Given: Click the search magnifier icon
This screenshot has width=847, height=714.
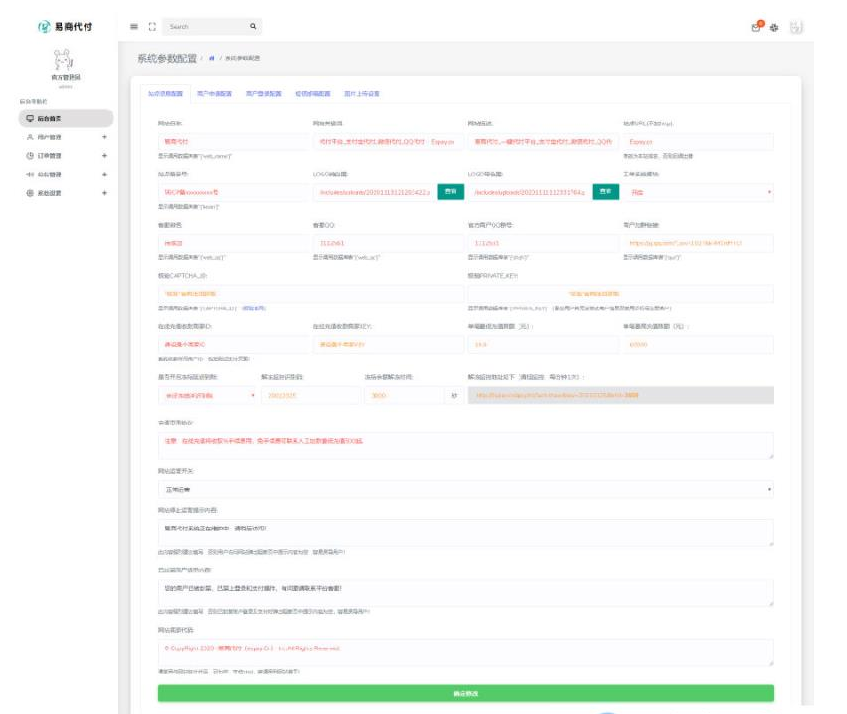Looking at the screenshot, I should pyautogui.click(x=252, y=26).
